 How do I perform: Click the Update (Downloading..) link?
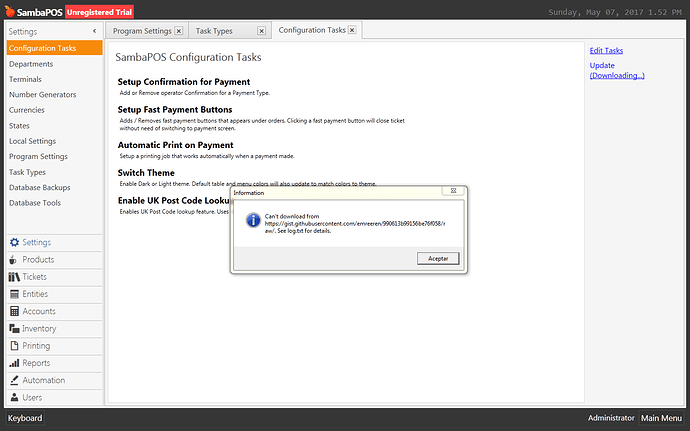617,70
